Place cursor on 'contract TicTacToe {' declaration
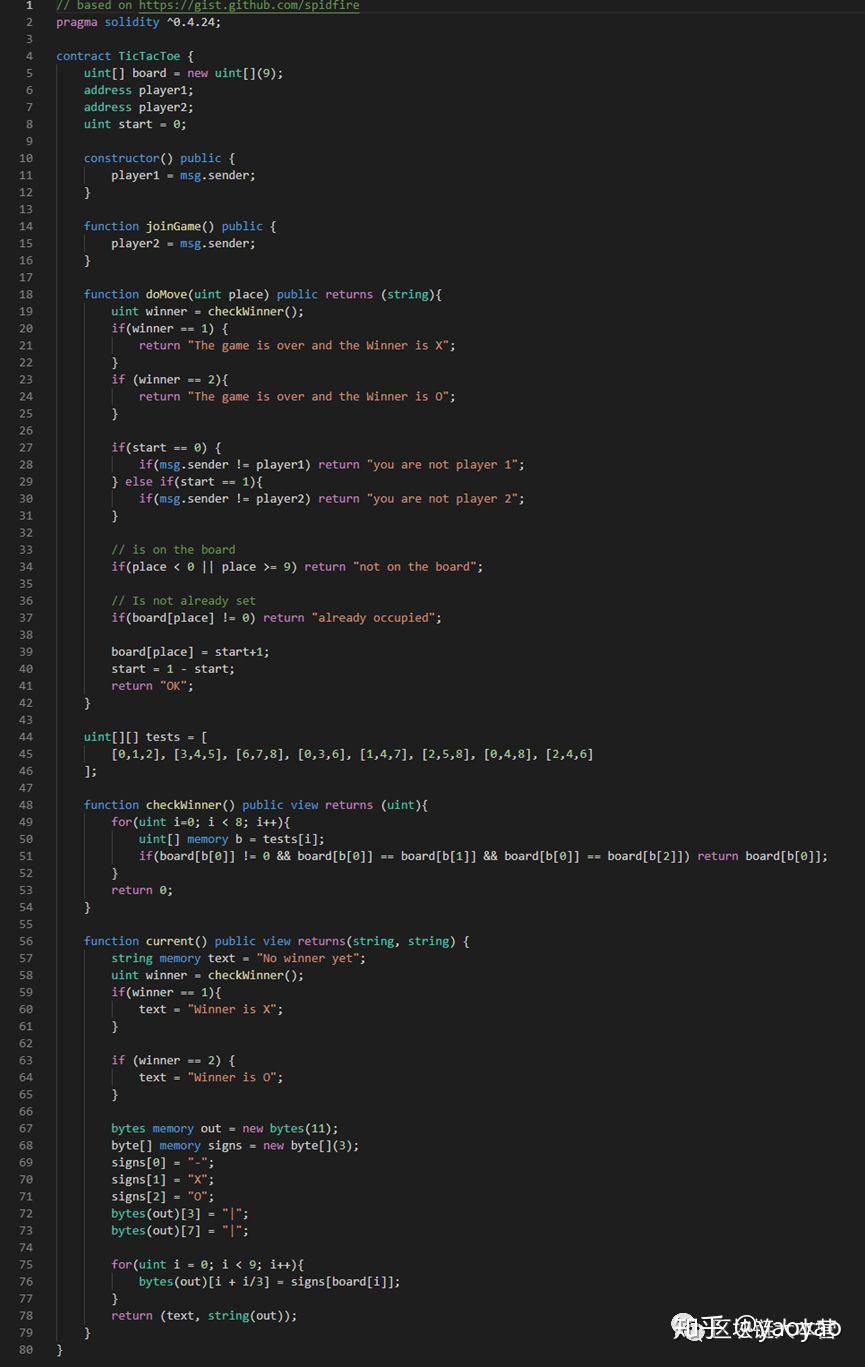The image size is (865, 1367). [x=125, y=56]
